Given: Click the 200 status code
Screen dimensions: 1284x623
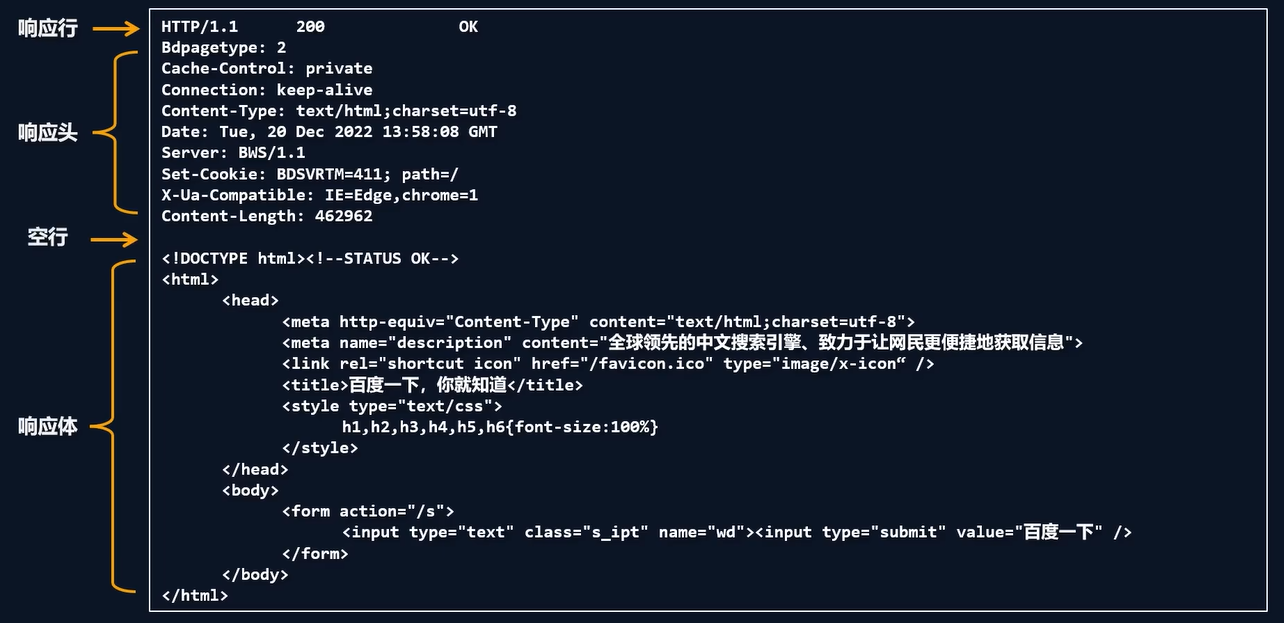Looking at the screenshot, I should tap(310, 27).
